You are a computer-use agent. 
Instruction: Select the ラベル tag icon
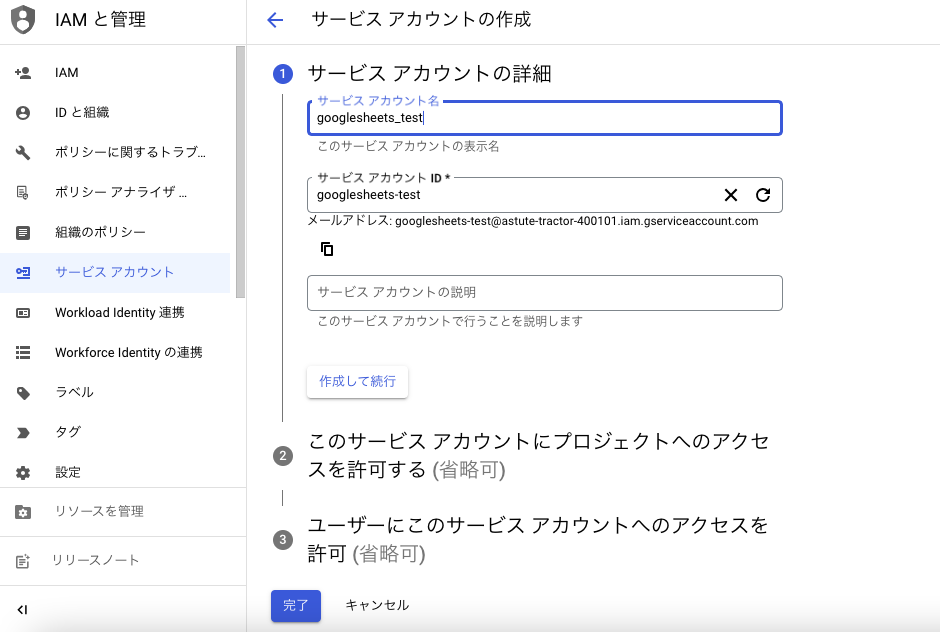click(x=22, y=392)
